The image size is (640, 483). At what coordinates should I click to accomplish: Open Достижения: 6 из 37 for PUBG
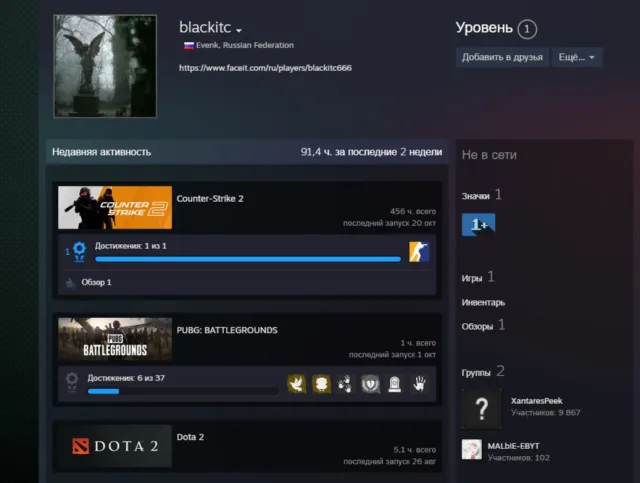tap(126, 378)
